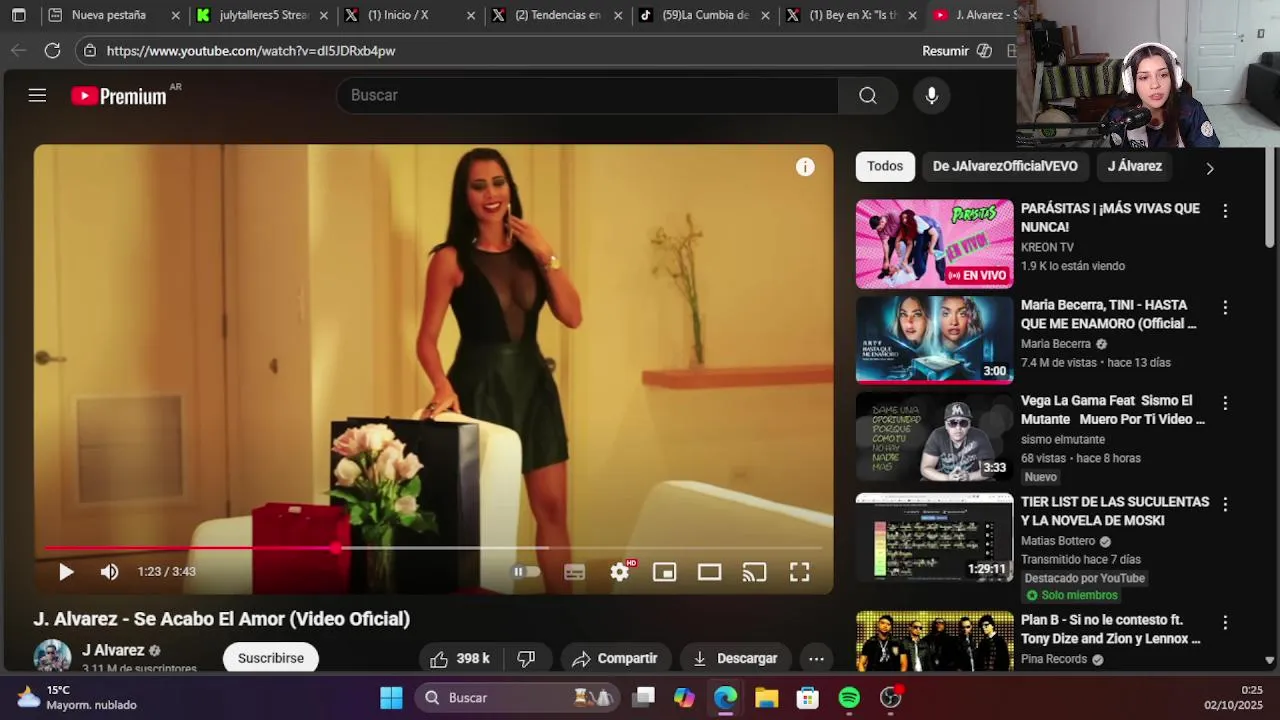Click the Matias Bottero channel name
Image resolution: width=1280 pixels, height=720 pixels.
pyautogui.click(x=1058, y=541)
